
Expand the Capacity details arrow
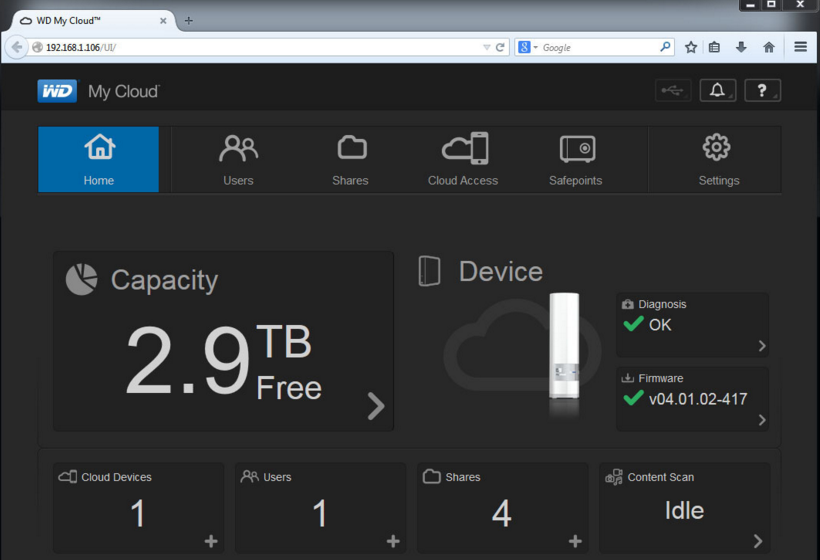pos(376,405)
